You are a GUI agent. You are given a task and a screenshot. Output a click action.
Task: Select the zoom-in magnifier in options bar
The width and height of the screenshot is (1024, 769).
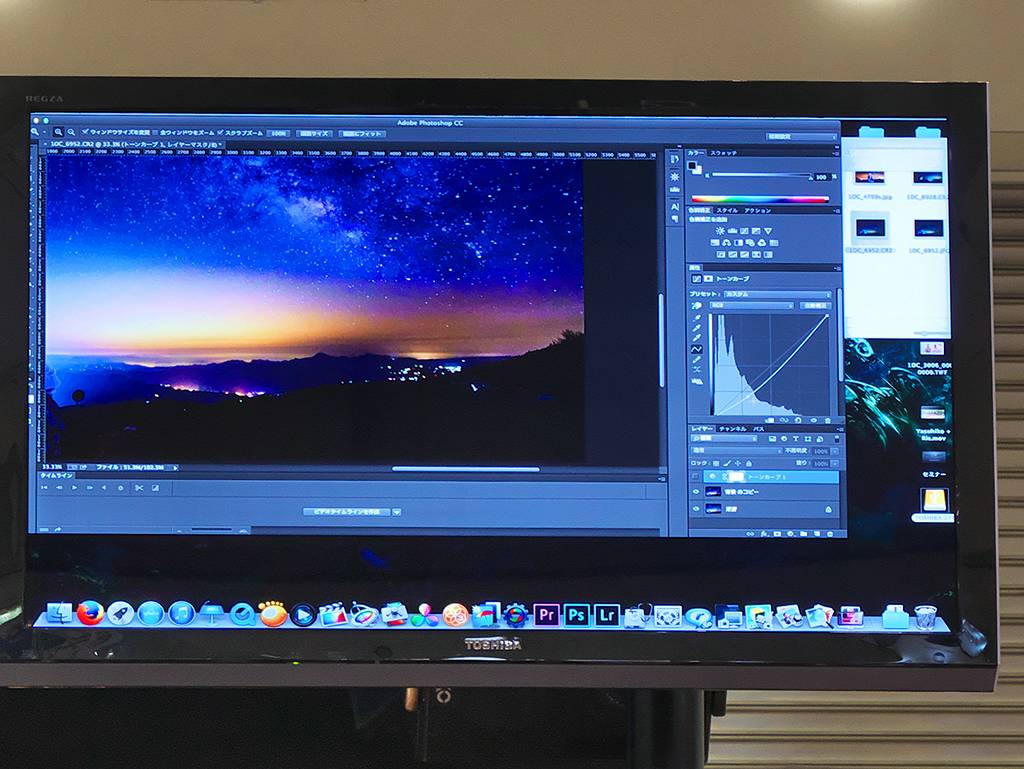58,133
